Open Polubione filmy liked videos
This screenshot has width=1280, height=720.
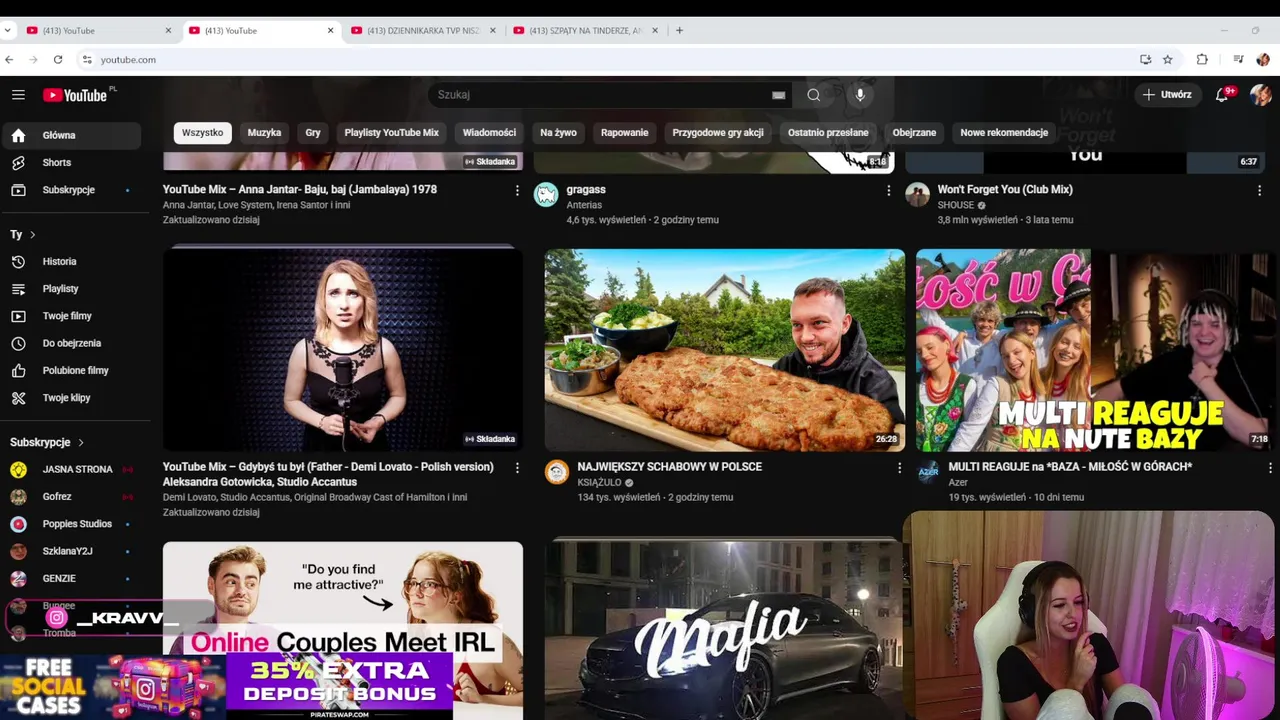click(x=71, y=370)
